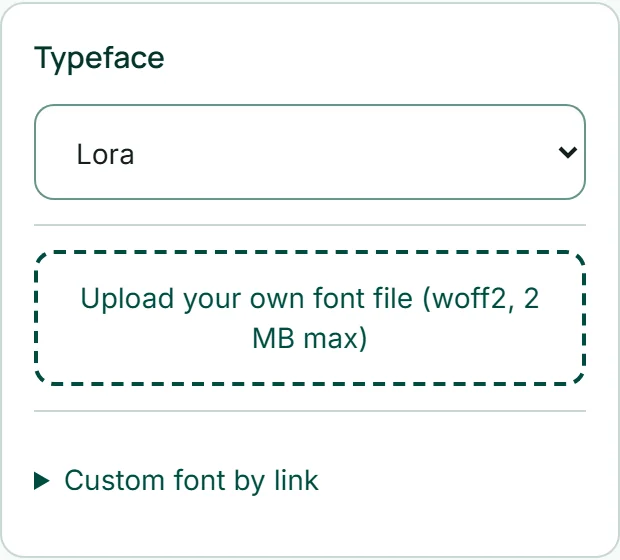Viewport: 620px width, 560px height.
Task: Click the upload your own font file area
Action: tap(310, 318)
